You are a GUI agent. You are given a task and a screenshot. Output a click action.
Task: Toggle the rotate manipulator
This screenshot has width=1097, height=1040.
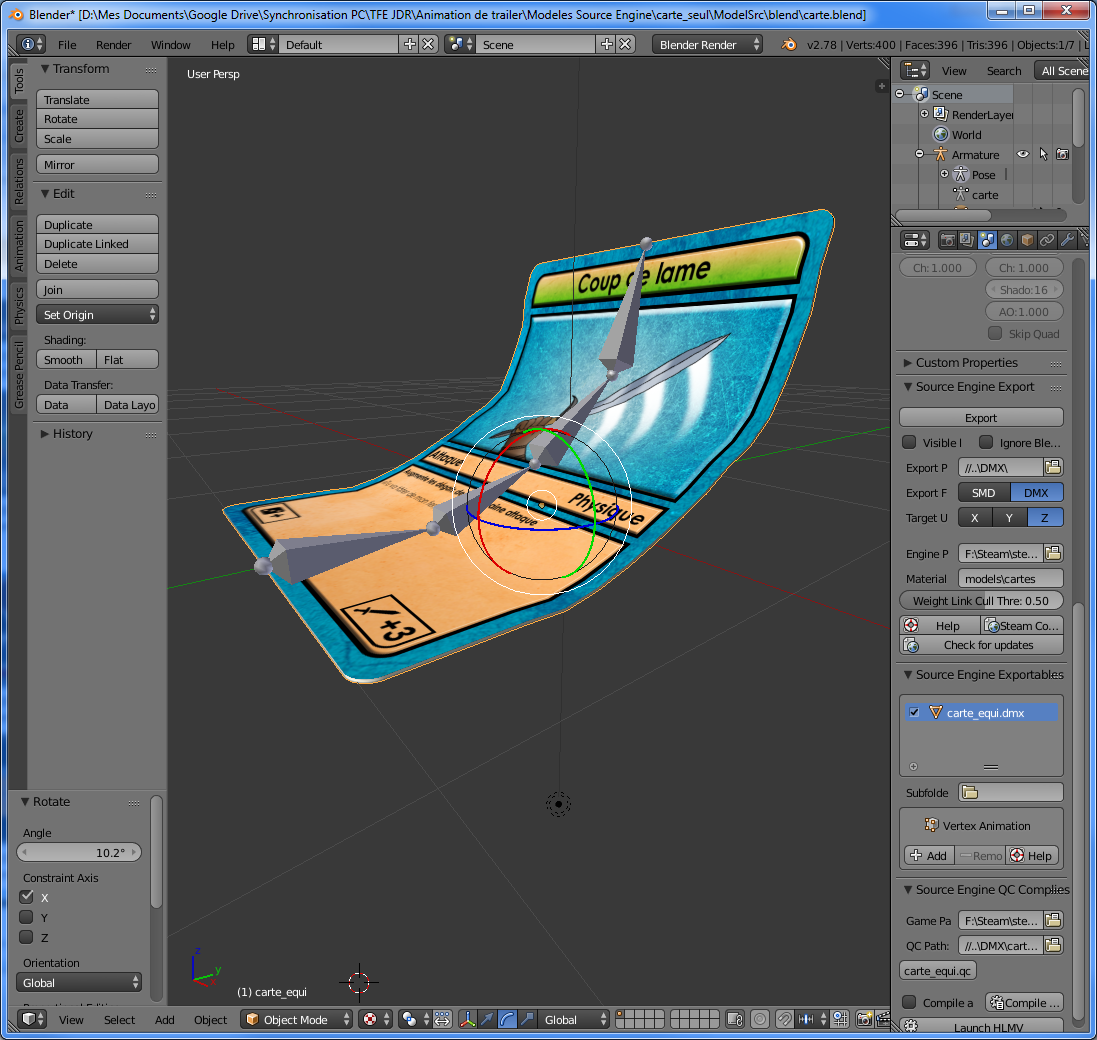coord(507,1019)
